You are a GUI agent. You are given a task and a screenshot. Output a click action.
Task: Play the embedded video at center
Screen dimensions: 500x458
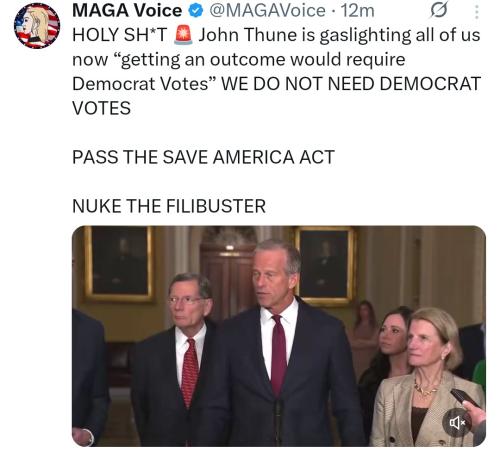pyautogui.click(x=279, y=336)
